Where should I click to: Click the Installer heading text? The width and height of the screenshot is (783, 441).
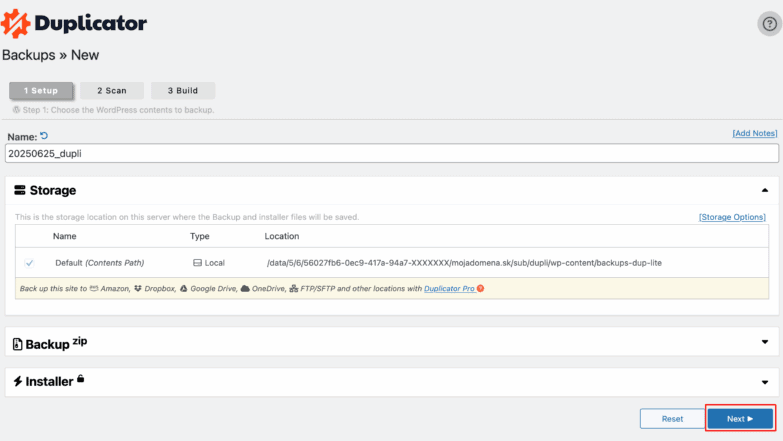[49, 382]
